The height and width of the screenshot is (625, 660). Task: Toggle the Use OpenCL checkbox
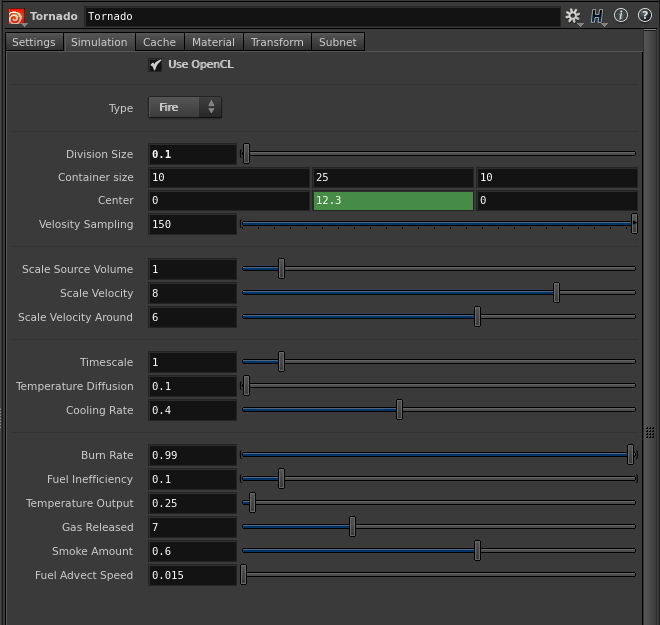click(155, 65)
